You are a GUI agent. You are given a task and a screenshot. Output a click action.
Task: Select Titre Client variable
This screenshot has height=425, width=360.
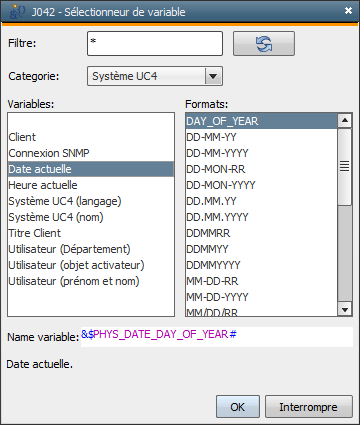(x=91, y=233)
